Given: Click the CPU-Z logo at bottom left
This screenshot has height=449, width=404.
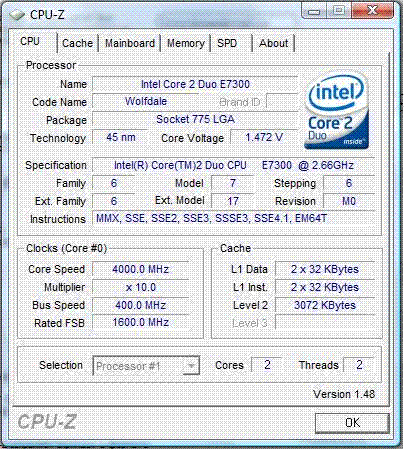Looking at the screenshot, I should [x=47, y=422].
